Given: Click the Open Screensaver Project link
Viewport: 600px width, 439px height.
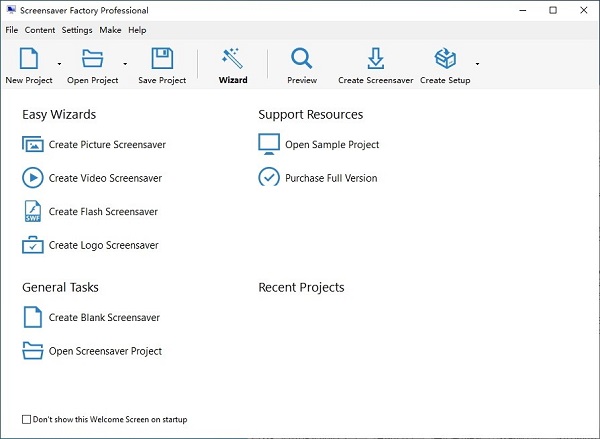Looking at the screenshot, I should [x=105, y=351].
